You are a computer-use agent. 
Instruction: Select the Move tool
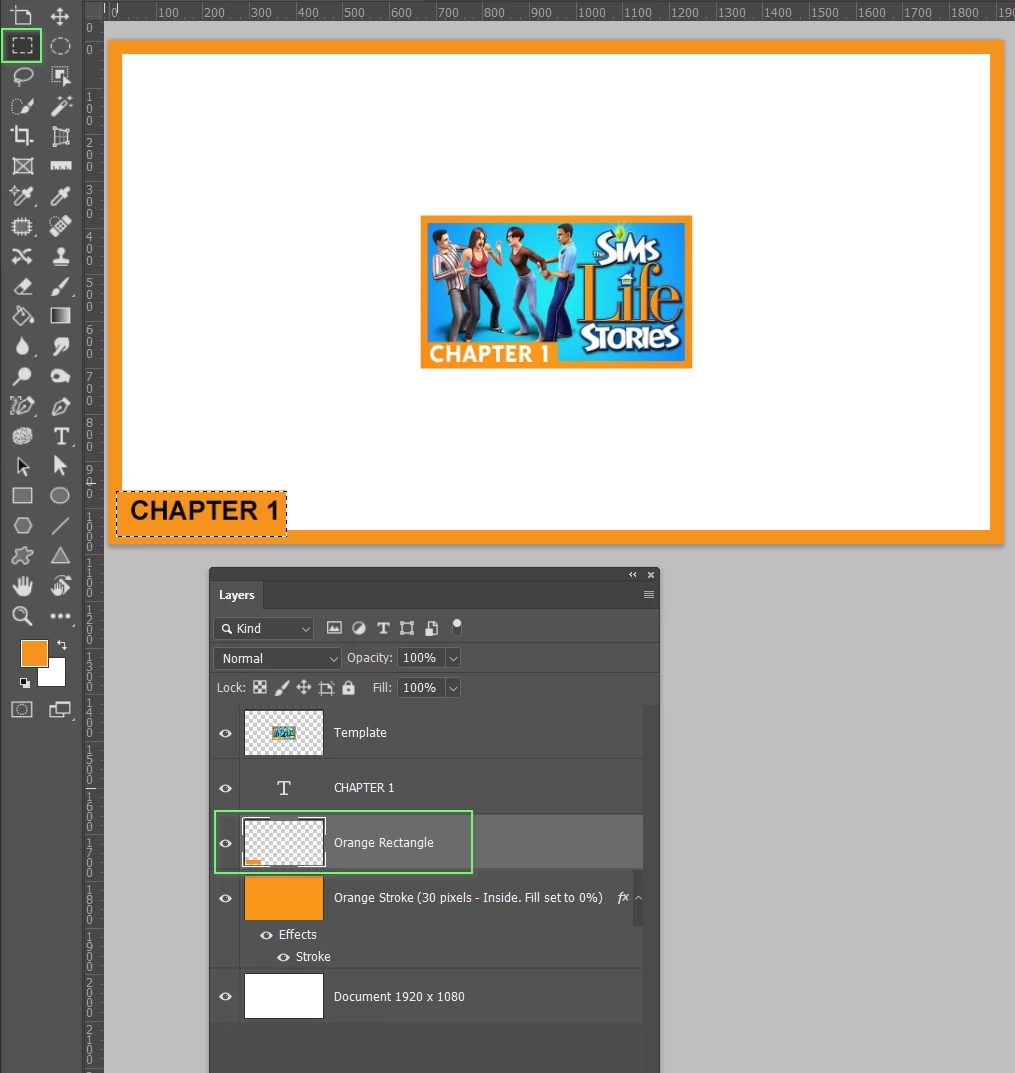[60, 16]
